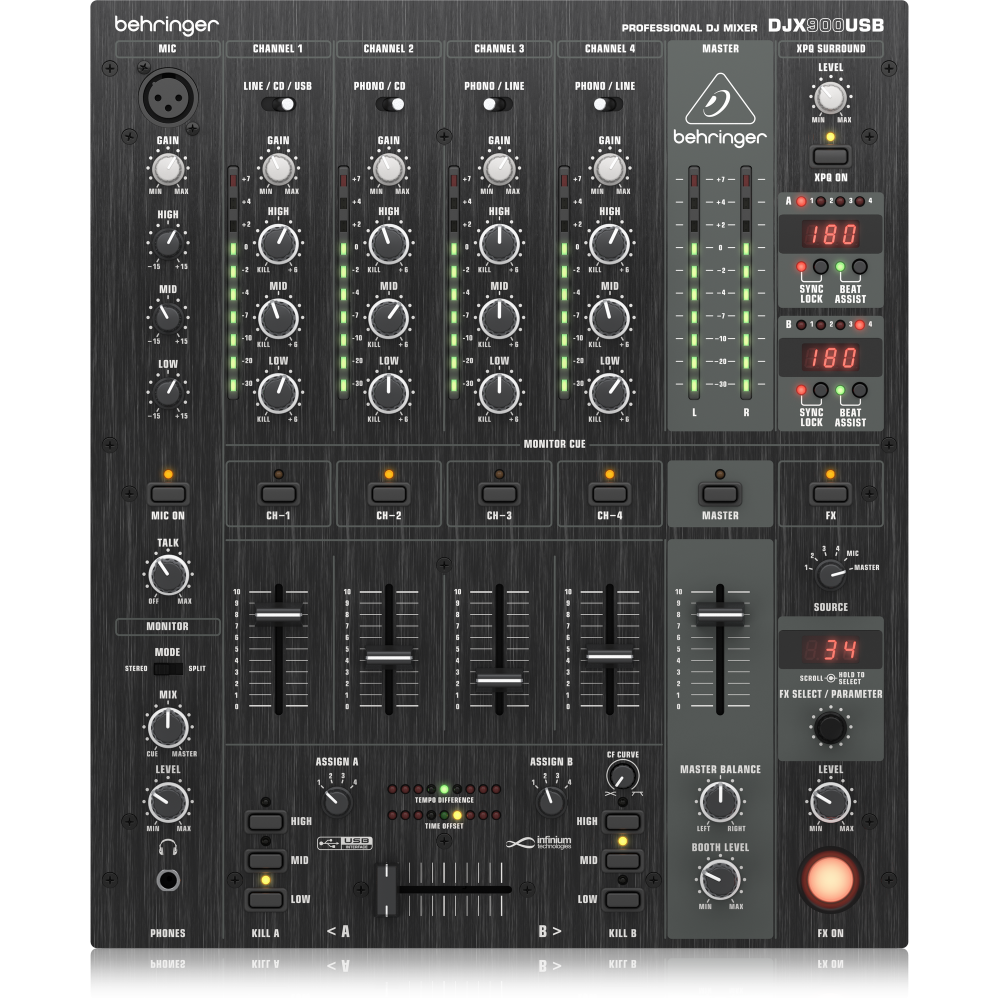Click the TALK knob
This screenshot has height=1000, width=1000.
tap(168, 574)
